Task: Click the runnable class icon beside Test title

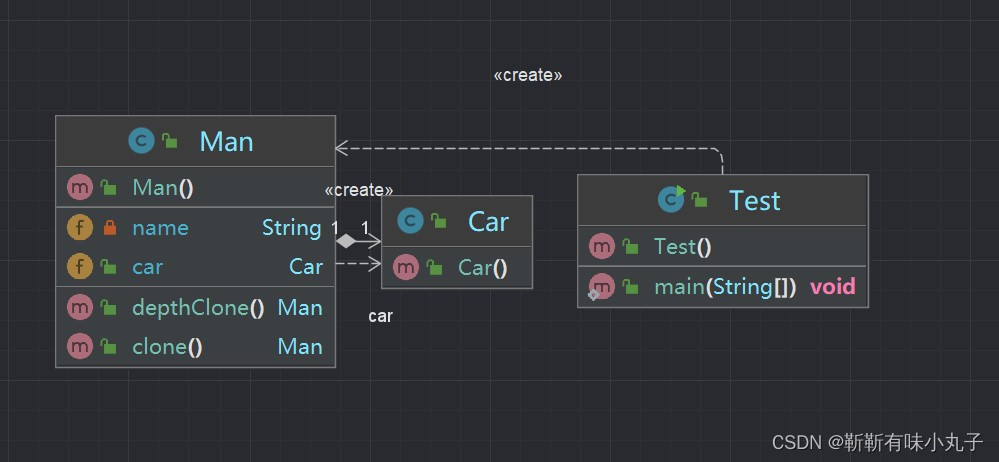Action: coord(672,199)
